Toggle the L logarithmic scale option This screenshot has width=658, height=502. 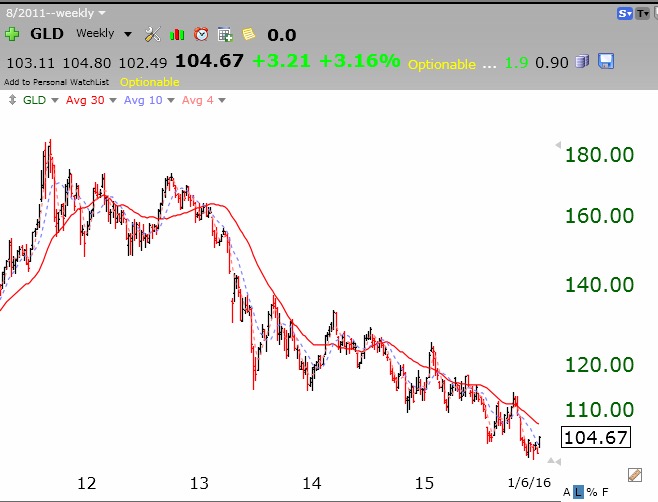click(x=579, y=492)
